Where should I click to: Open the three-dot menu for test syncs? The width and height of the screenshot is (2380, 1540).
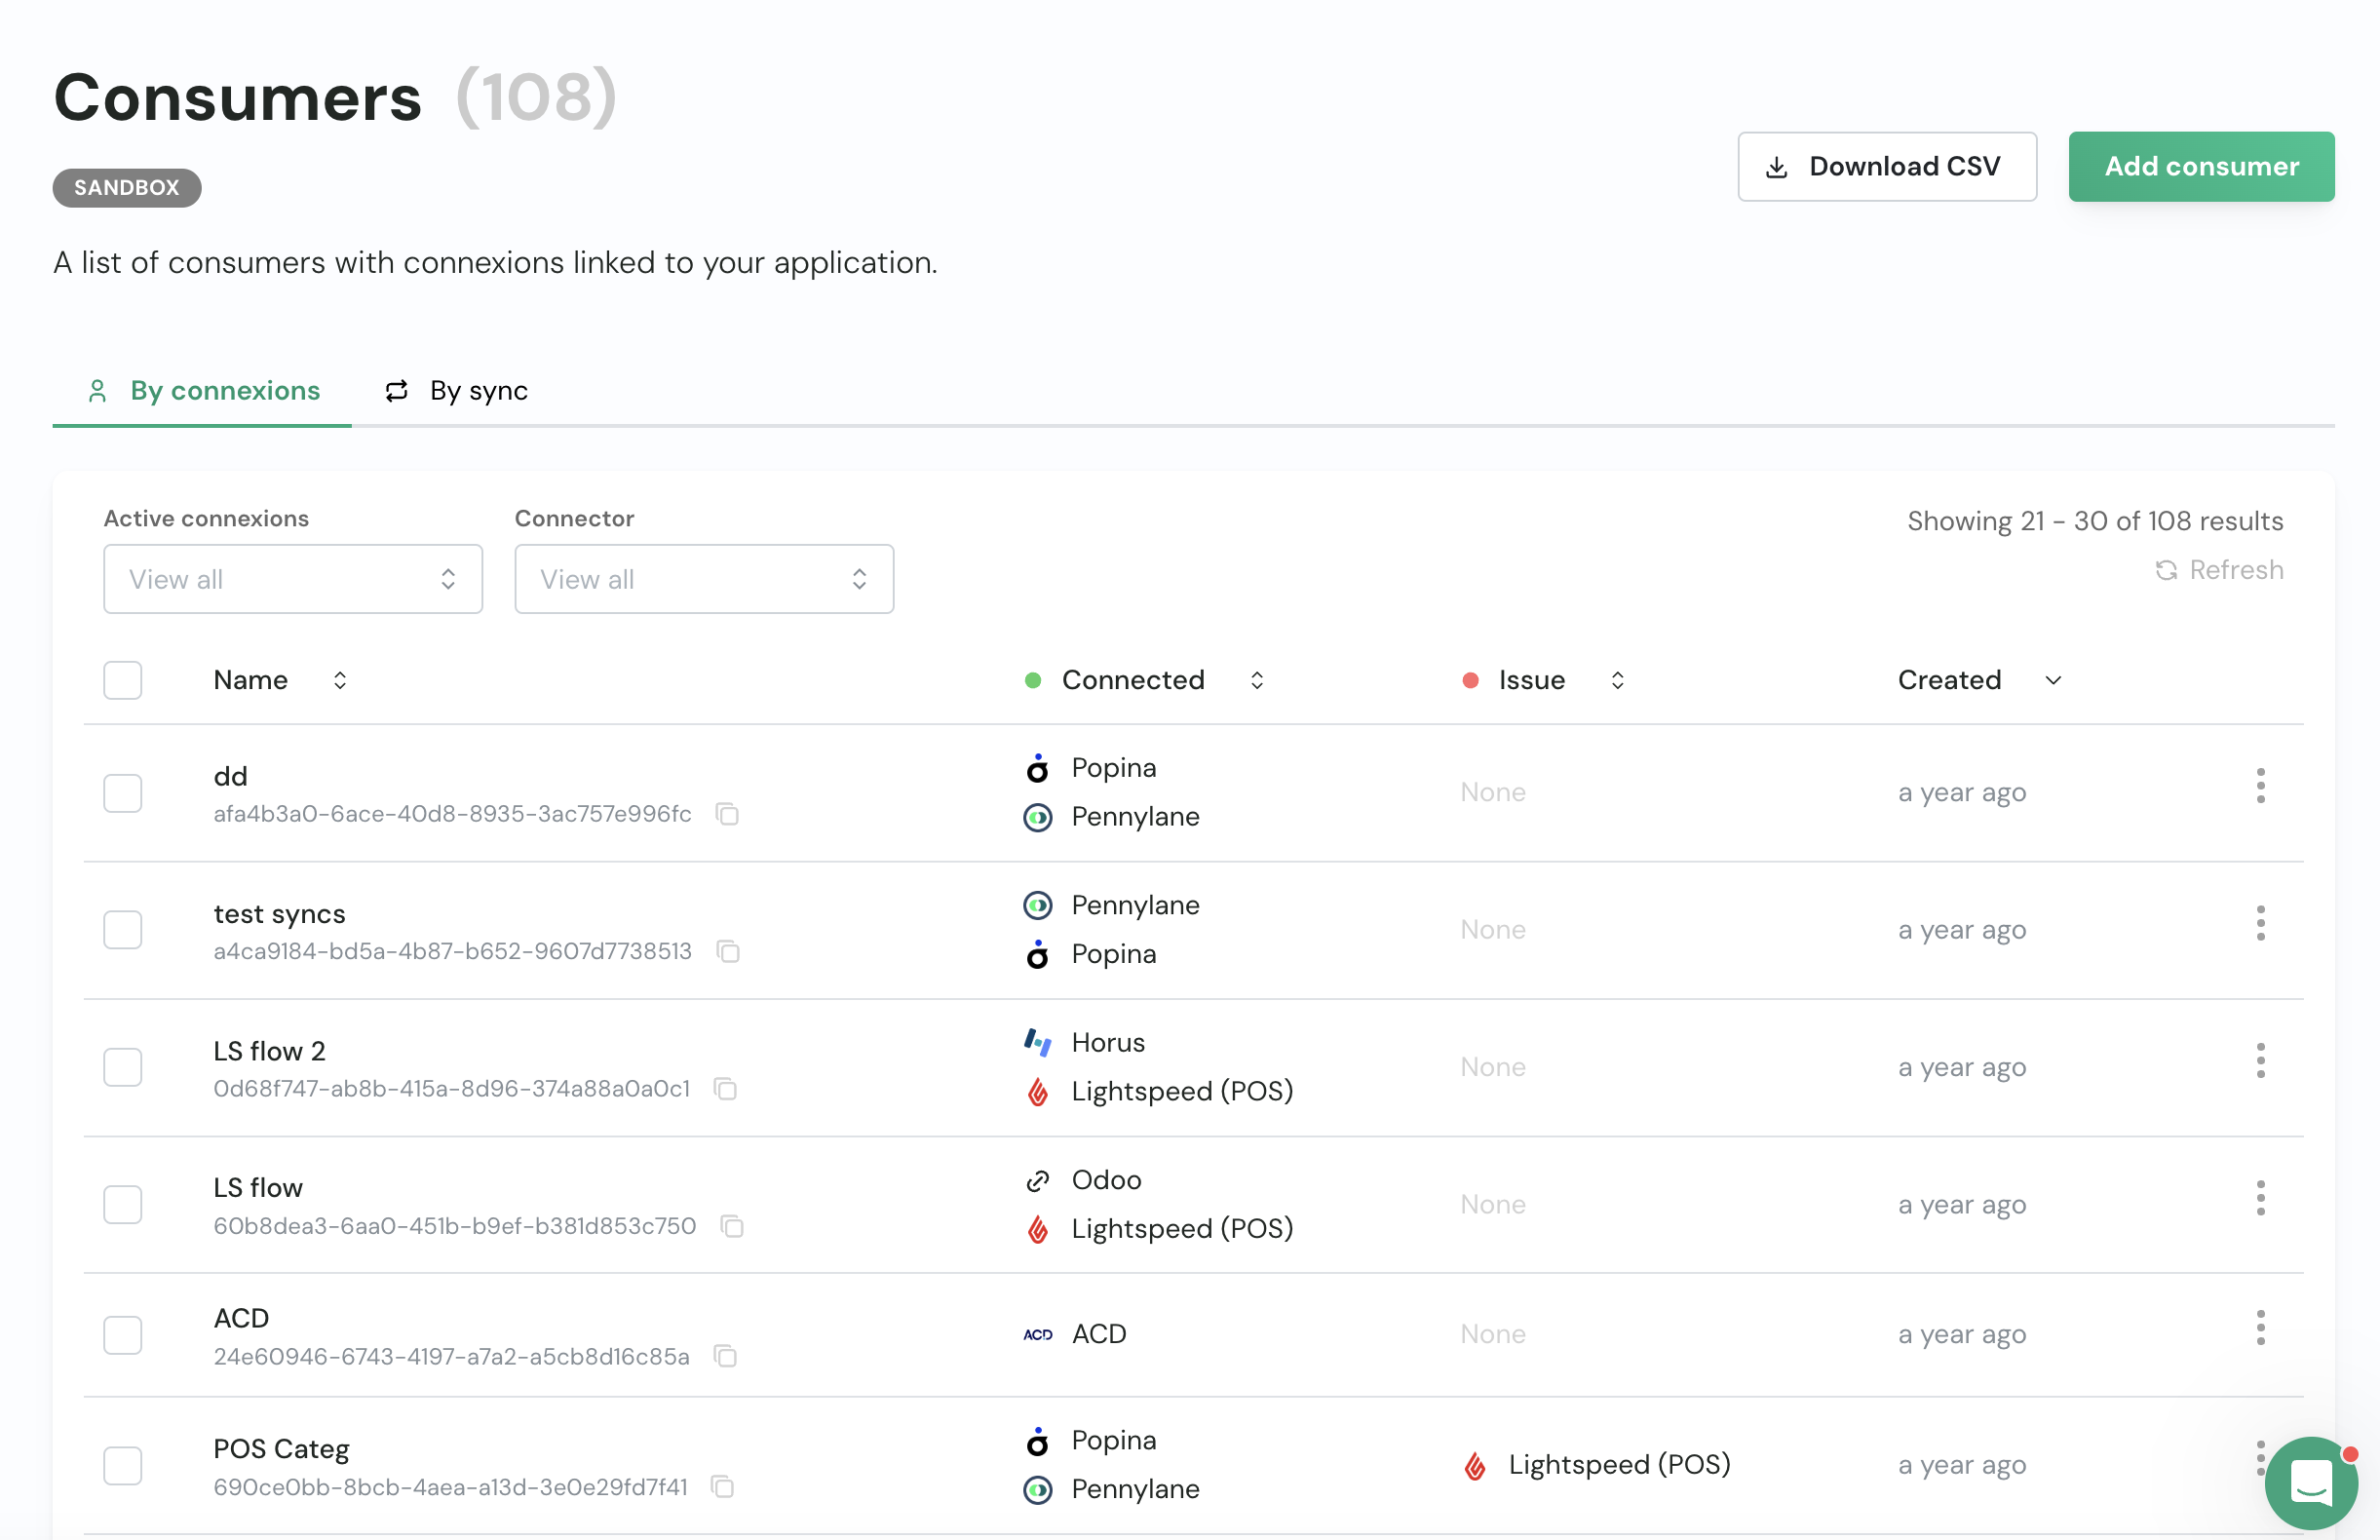pos(2259,923)
